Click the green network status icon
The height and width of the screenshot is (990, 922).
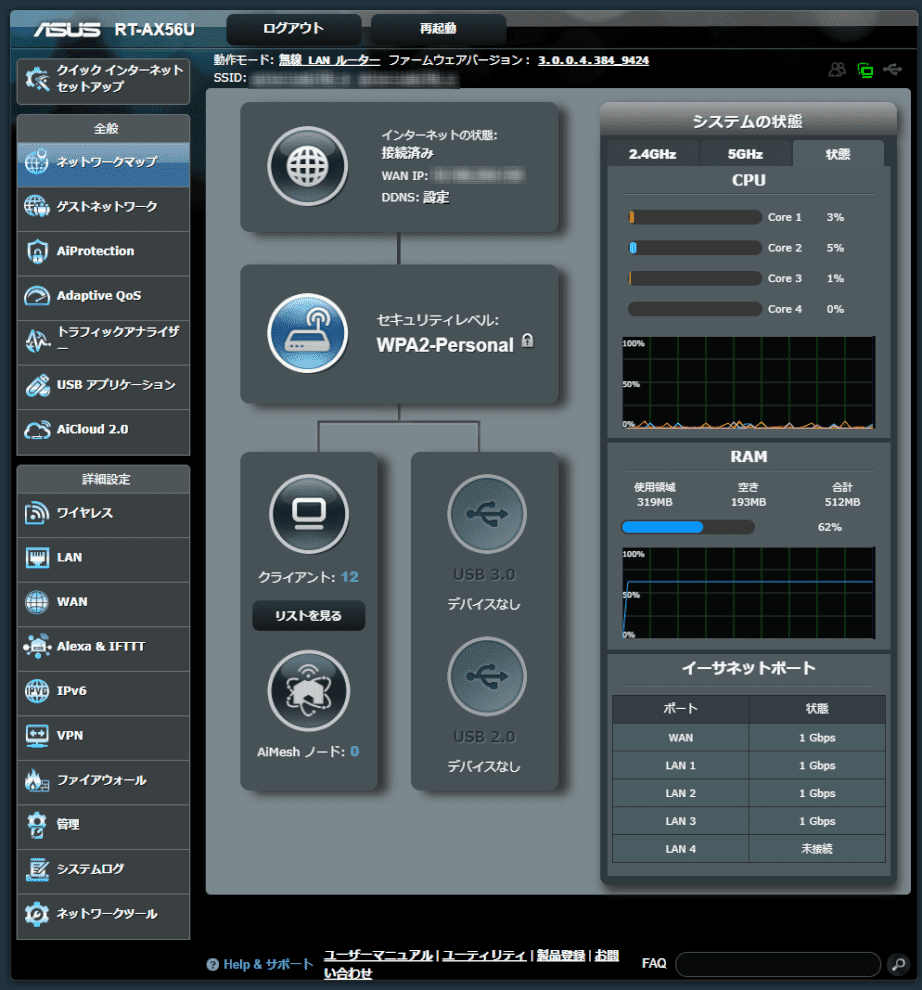tap(865, 70)
